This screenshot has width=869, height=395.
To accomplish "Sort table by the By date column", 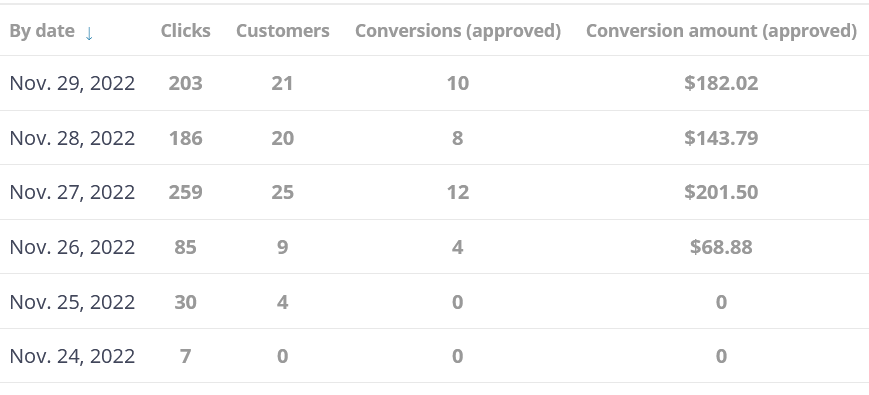I will [x=42, y=31].
